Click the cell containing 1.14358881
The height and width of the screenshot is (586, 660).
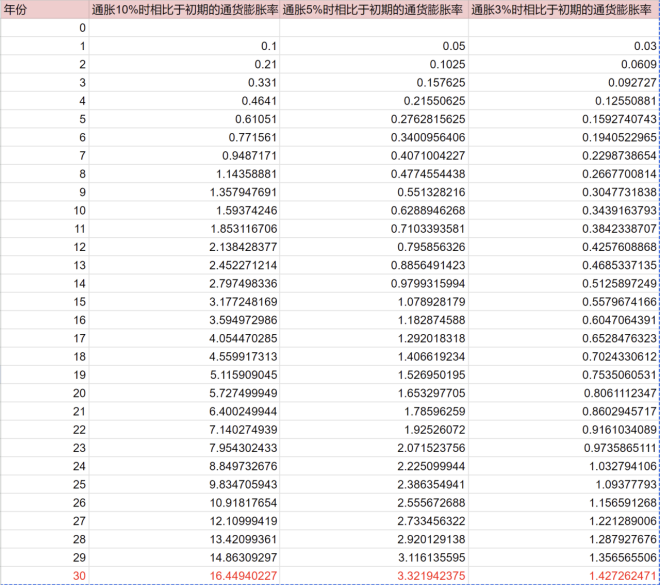[x=240, y=173]
